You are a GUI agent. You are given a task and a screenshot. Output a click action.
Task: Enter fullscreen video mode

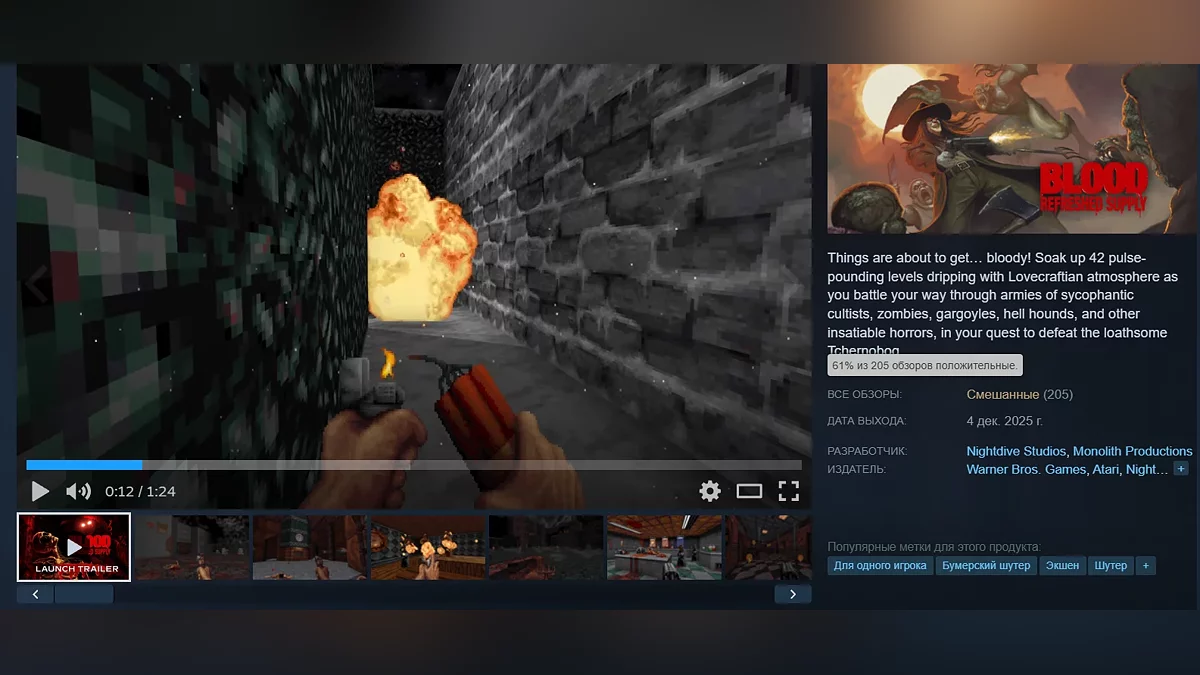789,491
